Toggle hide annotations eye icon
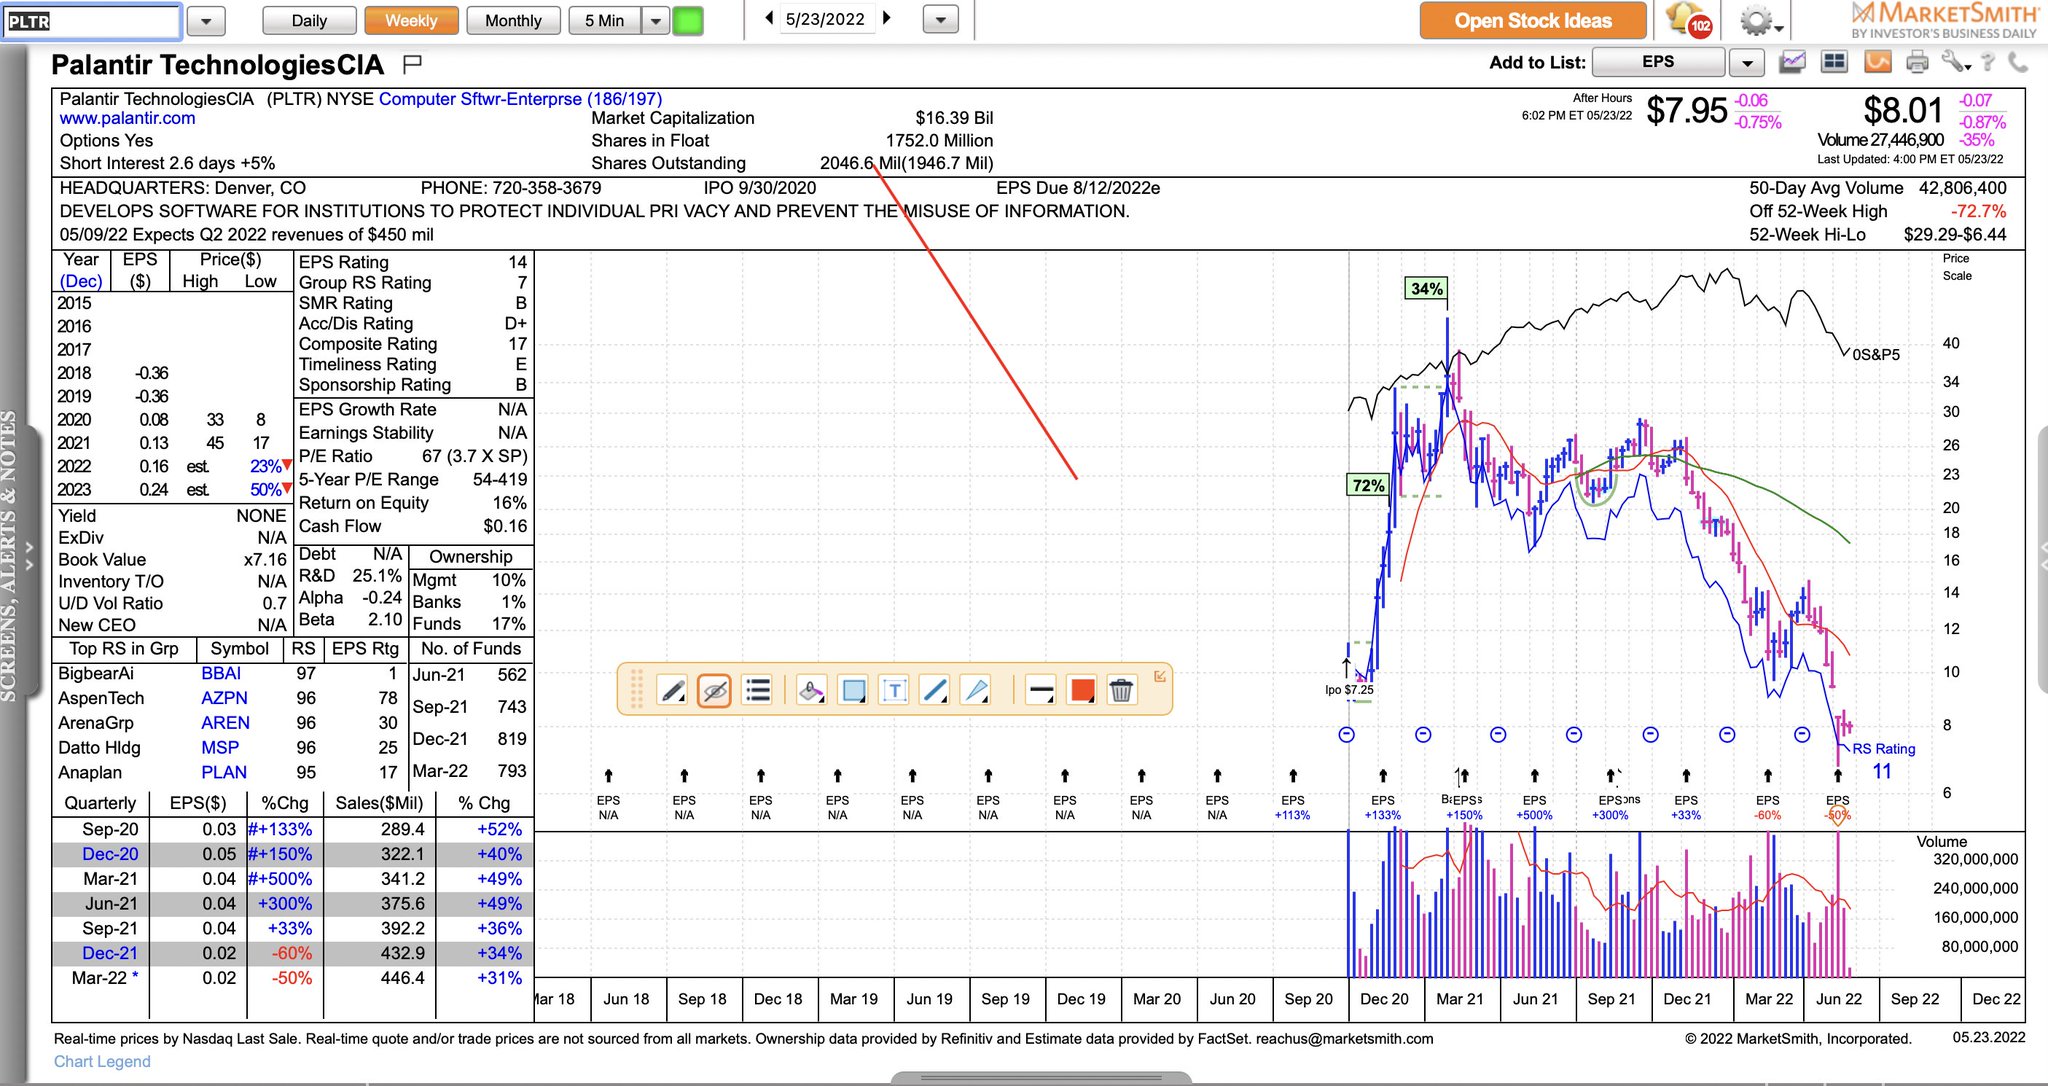 click(714, 690)
